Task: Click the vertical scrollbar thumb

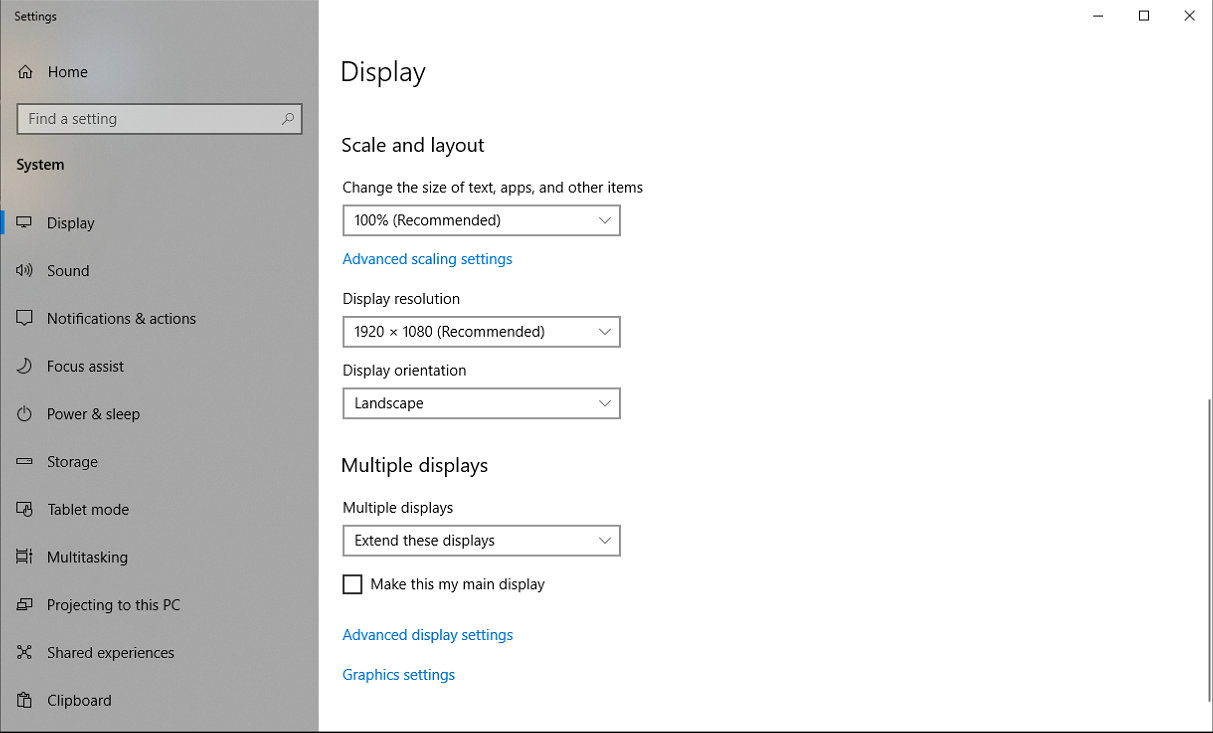Action: tap(1208, 548)
